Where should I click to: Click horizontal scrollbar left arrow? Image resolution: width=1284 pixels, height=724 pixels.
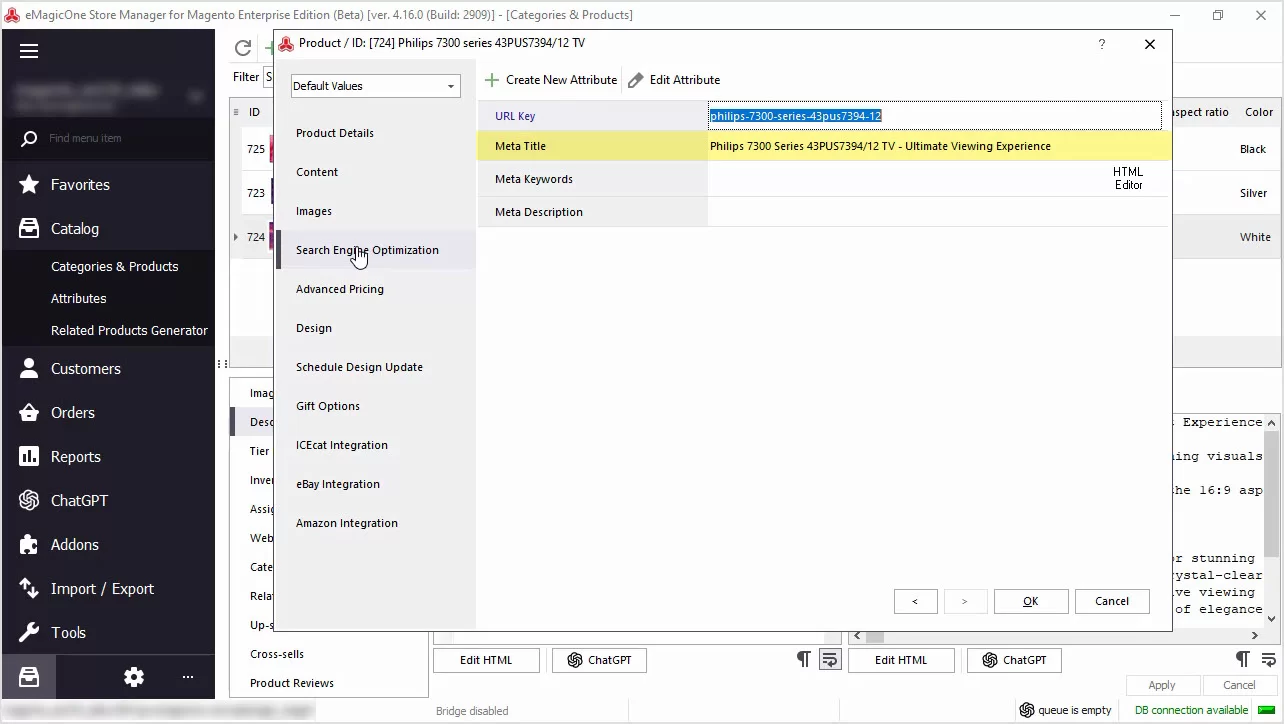857,635
